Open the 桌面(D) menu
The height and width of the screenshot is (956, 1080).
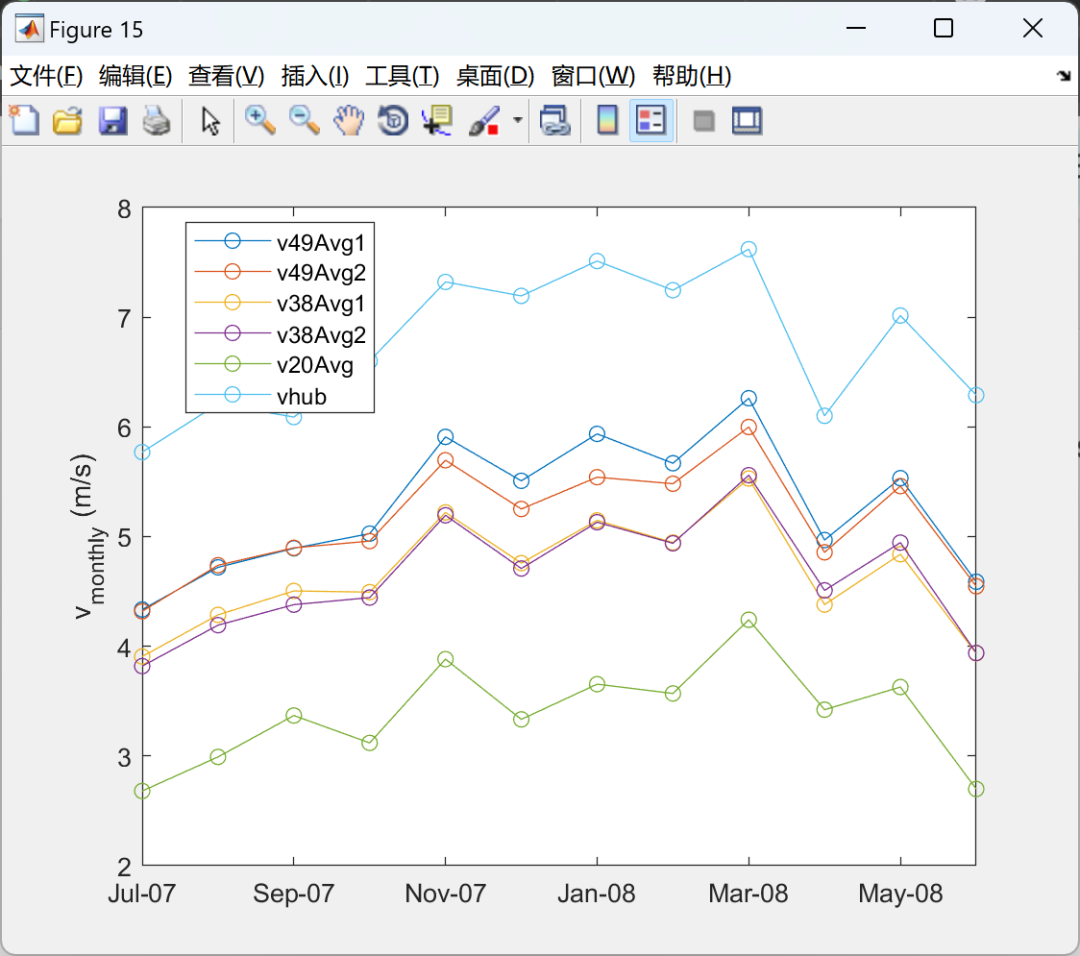click(495, 76)
